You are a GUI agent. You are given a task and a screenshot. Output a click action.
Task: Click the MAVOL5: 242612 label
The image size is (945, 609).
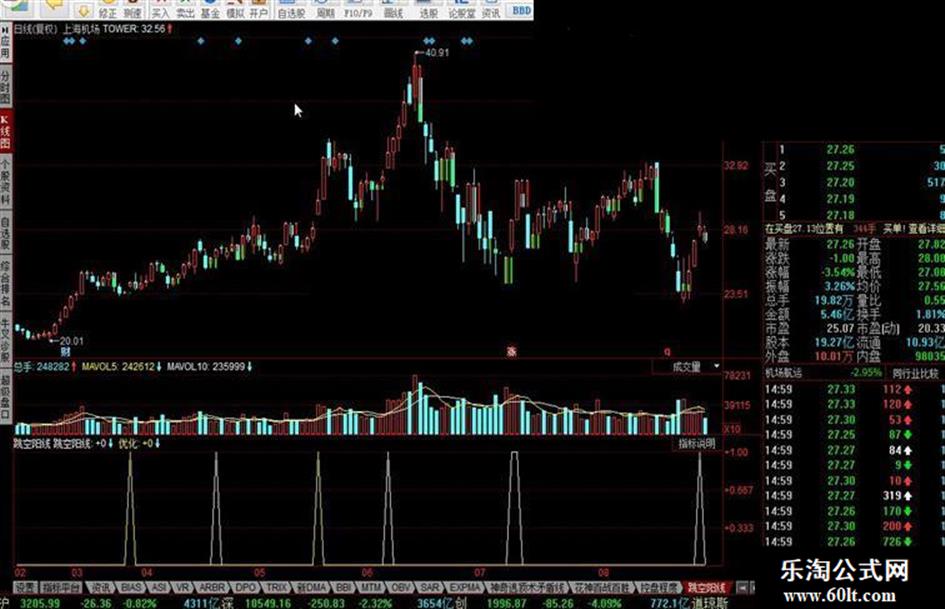(119, 366)
